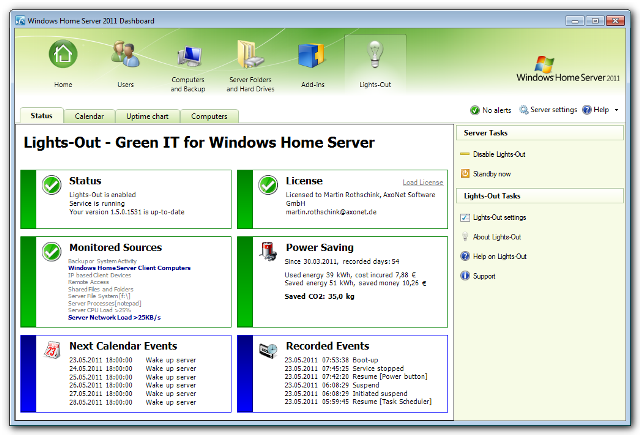The width and height of the screenshot is (640, 435).
Task: Select the 07:53:38 Boot-up recorded event
Action: [x=331, y=360]
